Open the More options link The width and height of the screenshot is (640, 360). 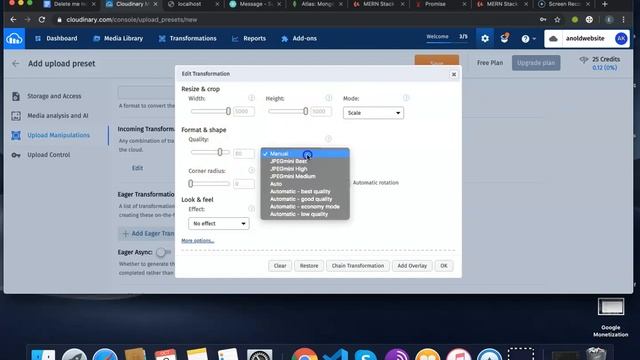click(198, 241)
